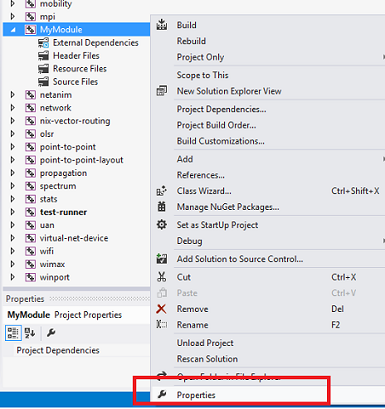The width and height of the screenshot is (385, 409).
Task: Click the red Remove X icon
Action: pos(161,309)
